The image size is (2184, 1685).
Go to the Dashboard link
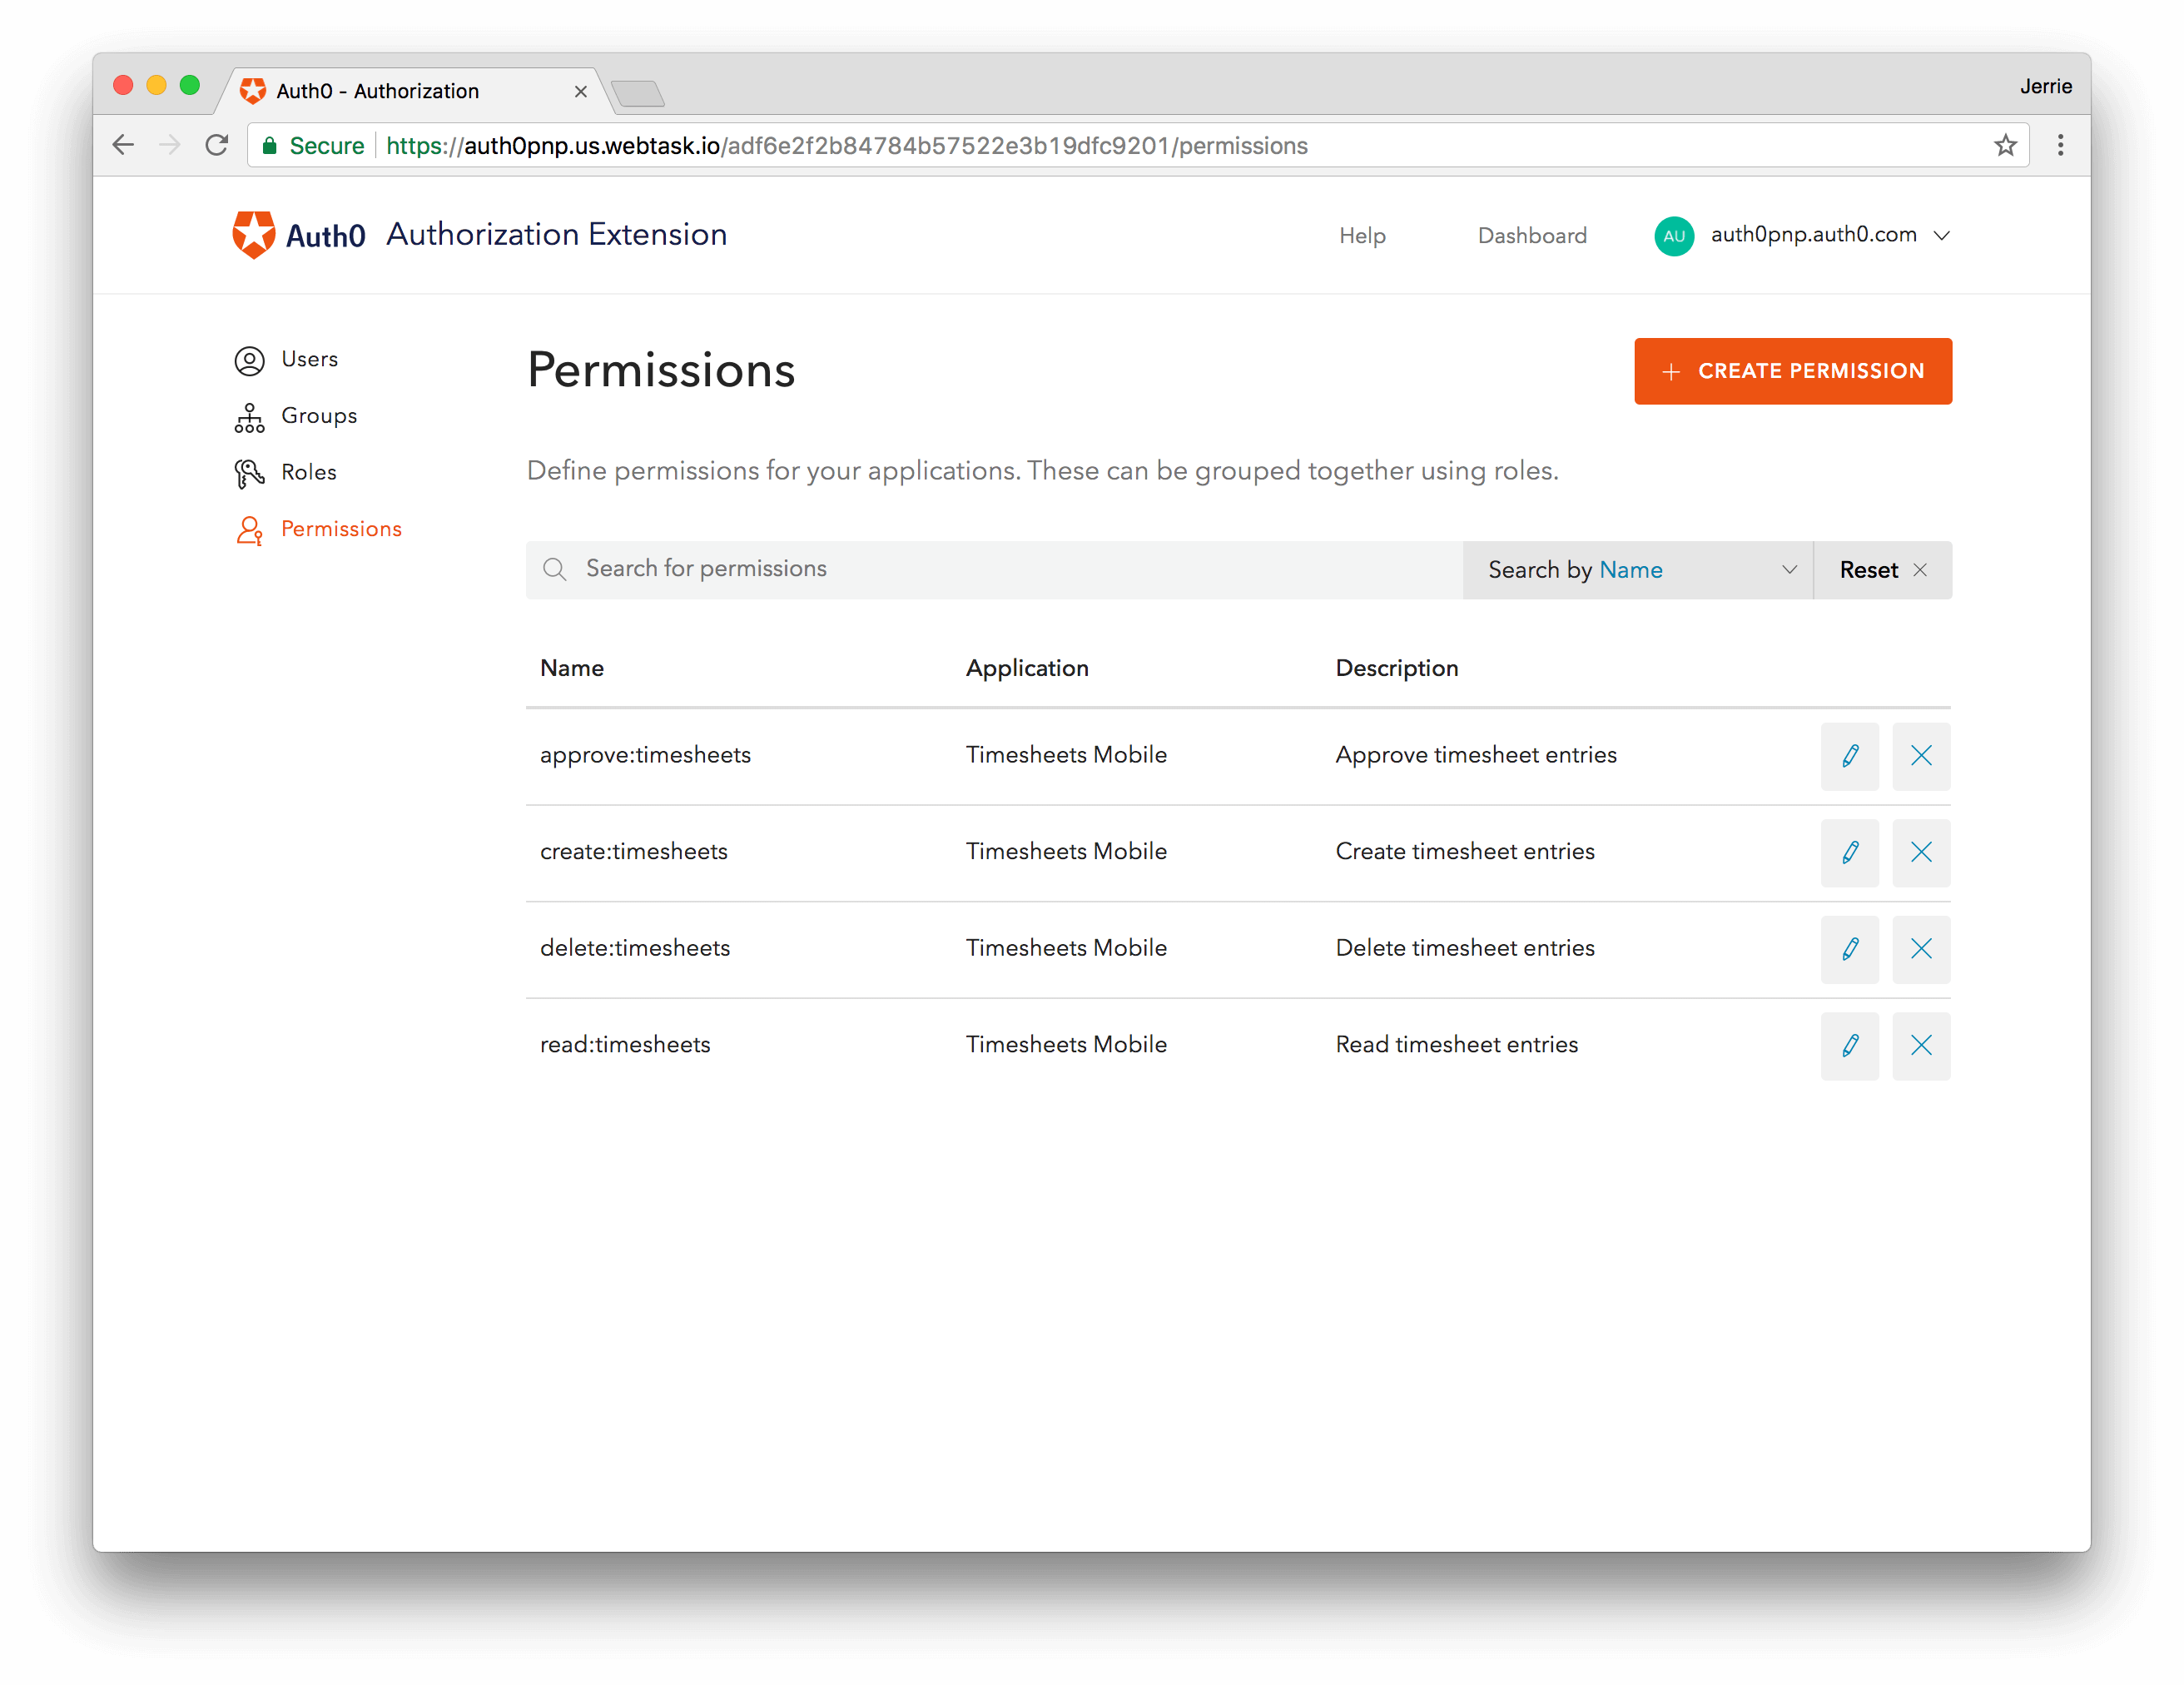[1531, 236]
